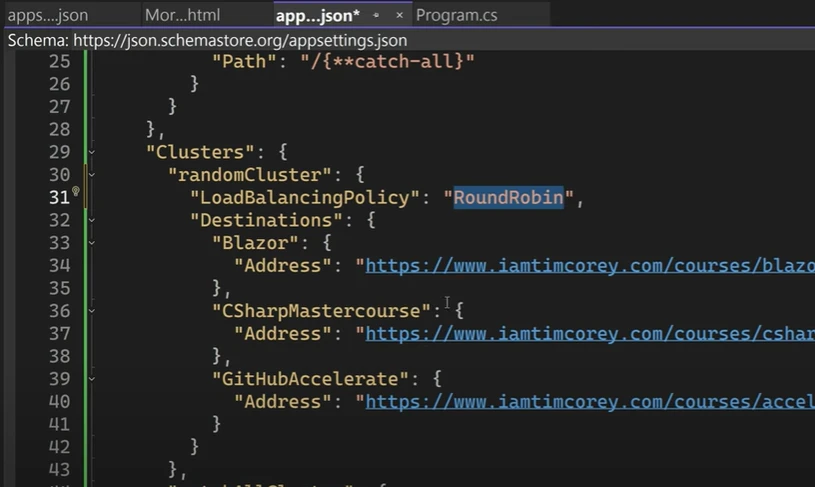
Task: Click the schema URL field in the Schema bar
Action: pos(240,41)
